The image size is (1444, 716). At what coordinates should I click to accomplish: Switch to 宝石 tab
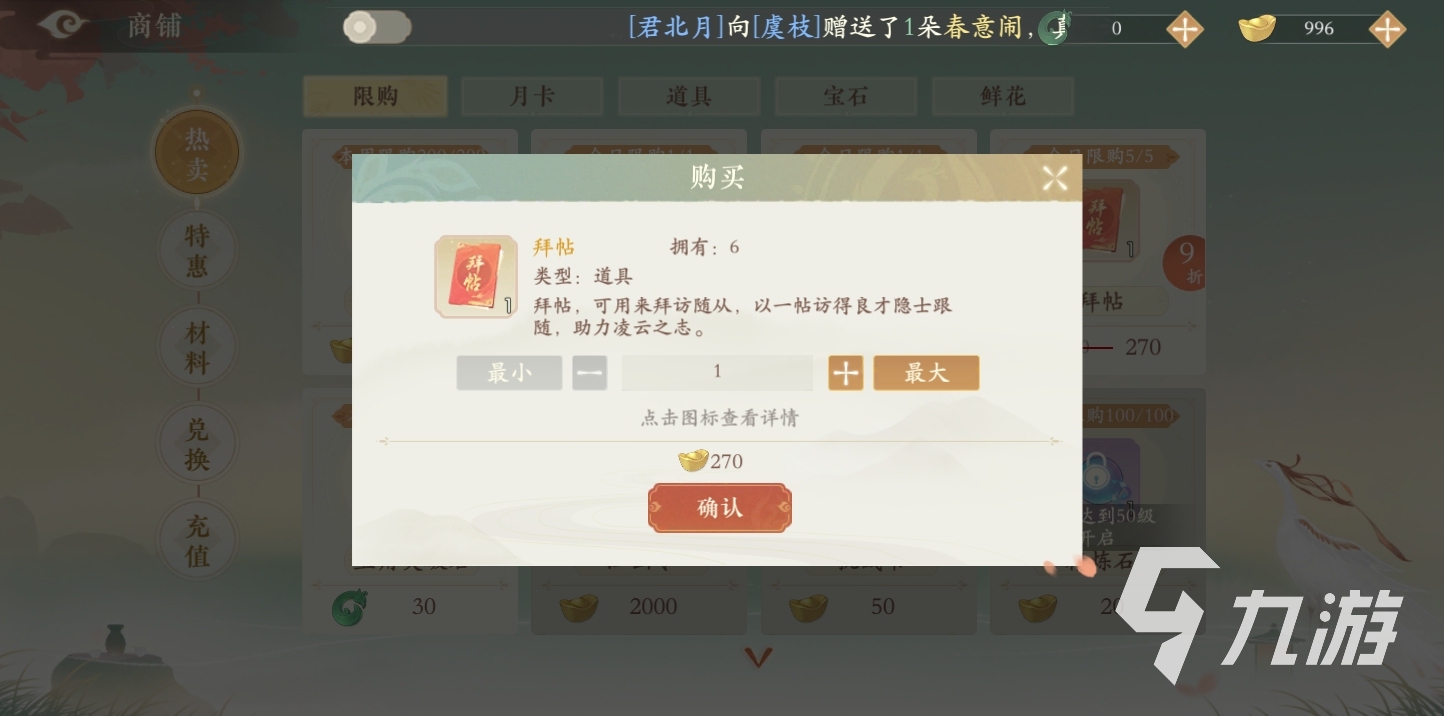pyautogui.click(x=846, y=96)
